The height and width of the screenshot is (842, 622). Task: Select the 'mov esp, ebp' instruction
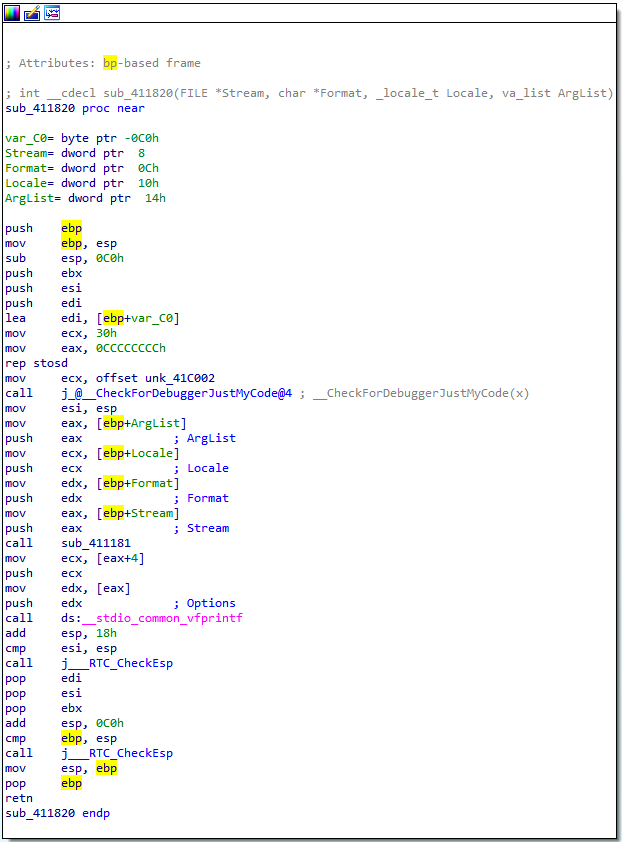click(x=61, y=770)
